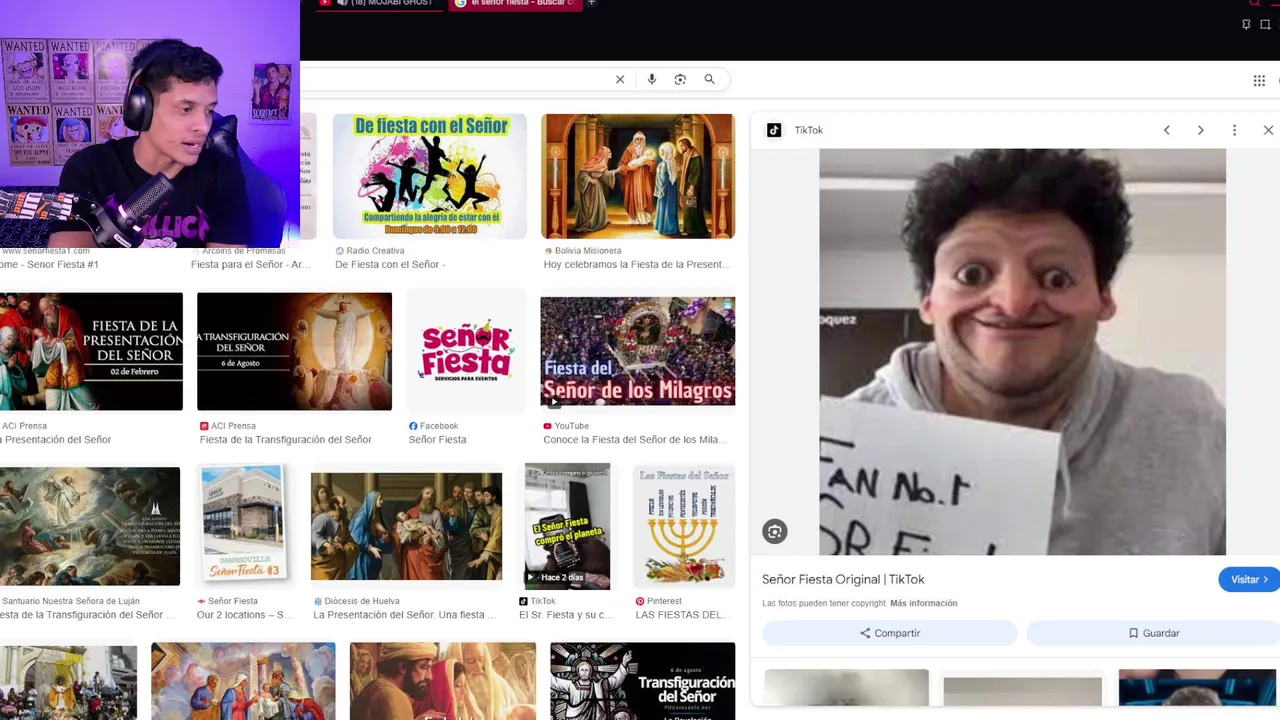Open the Pinterest 'Las Fiestas del Señor' menorah thumbnail
Image resolution: width=1280 pixels, height=720 pixels.
pyautogui.click(x=684, y=526)
